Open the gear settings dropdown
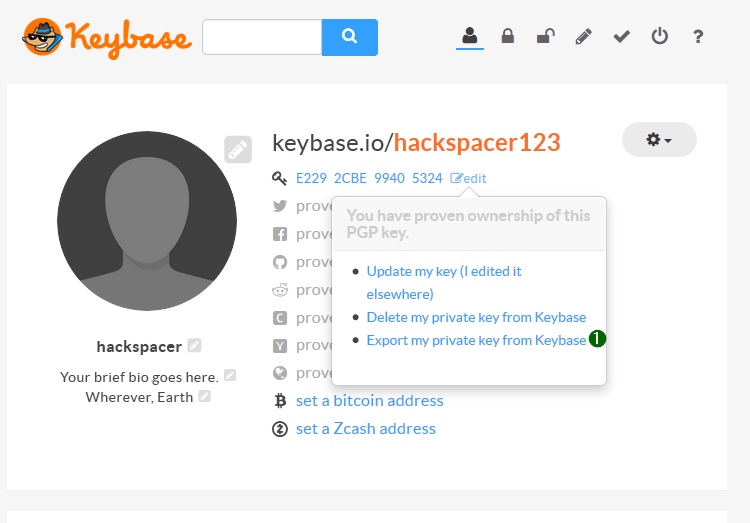Image resolution: width=750 pixels, height=523 pixels. pyautogui.click(x=659, y=140)
